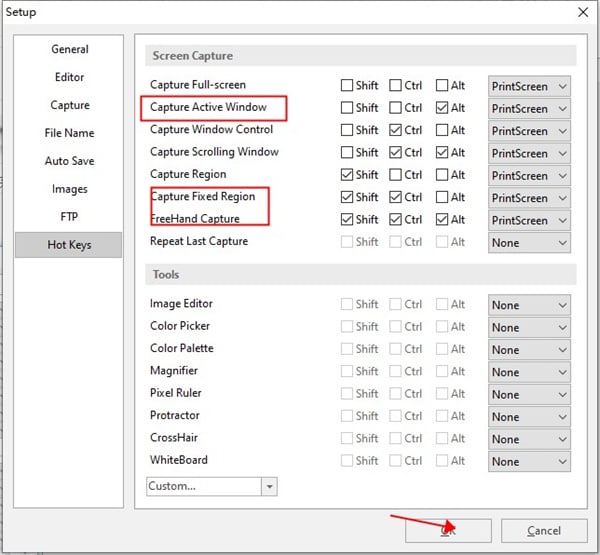This screenshot has width=600, height=555.
Task: Expand WhiteBoard hotkey dropdown
Action: 529,461
